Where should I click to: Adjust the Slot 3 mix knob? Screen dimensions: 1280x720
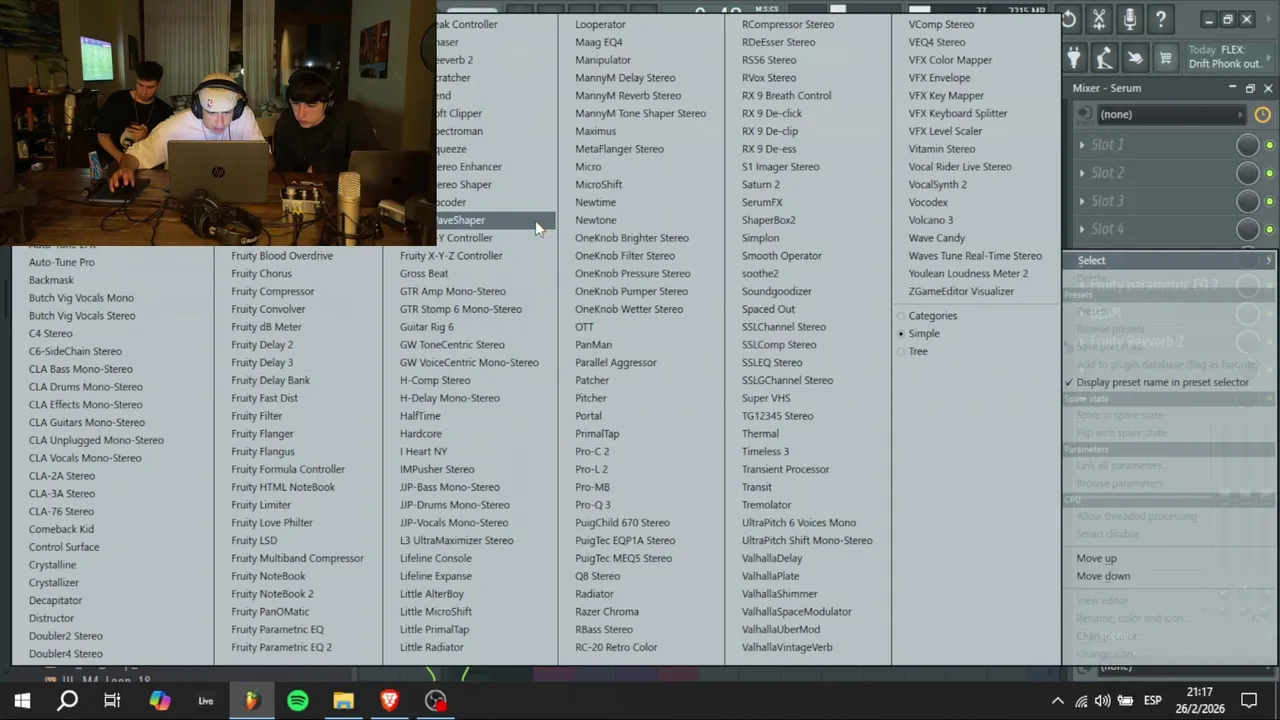pyautogui.click(x=1247, y=202)
